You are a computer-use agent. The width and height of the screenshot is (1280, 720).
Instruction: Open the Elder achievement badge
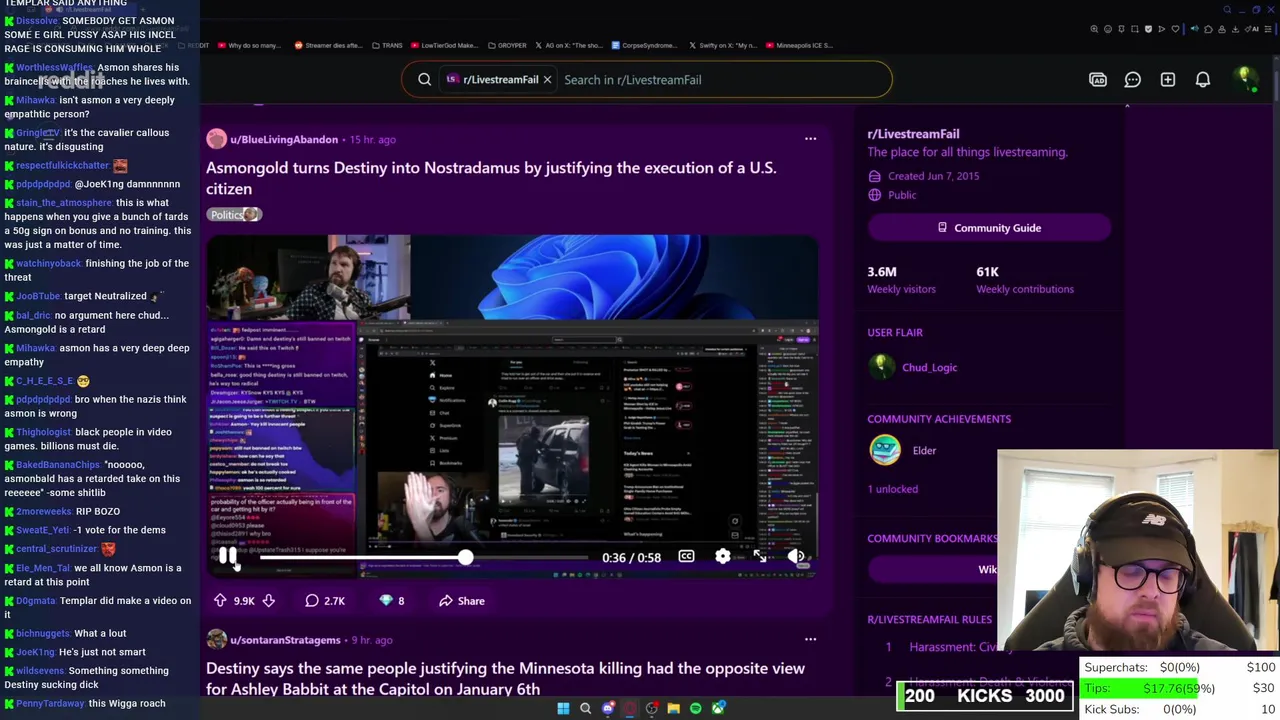885,450
